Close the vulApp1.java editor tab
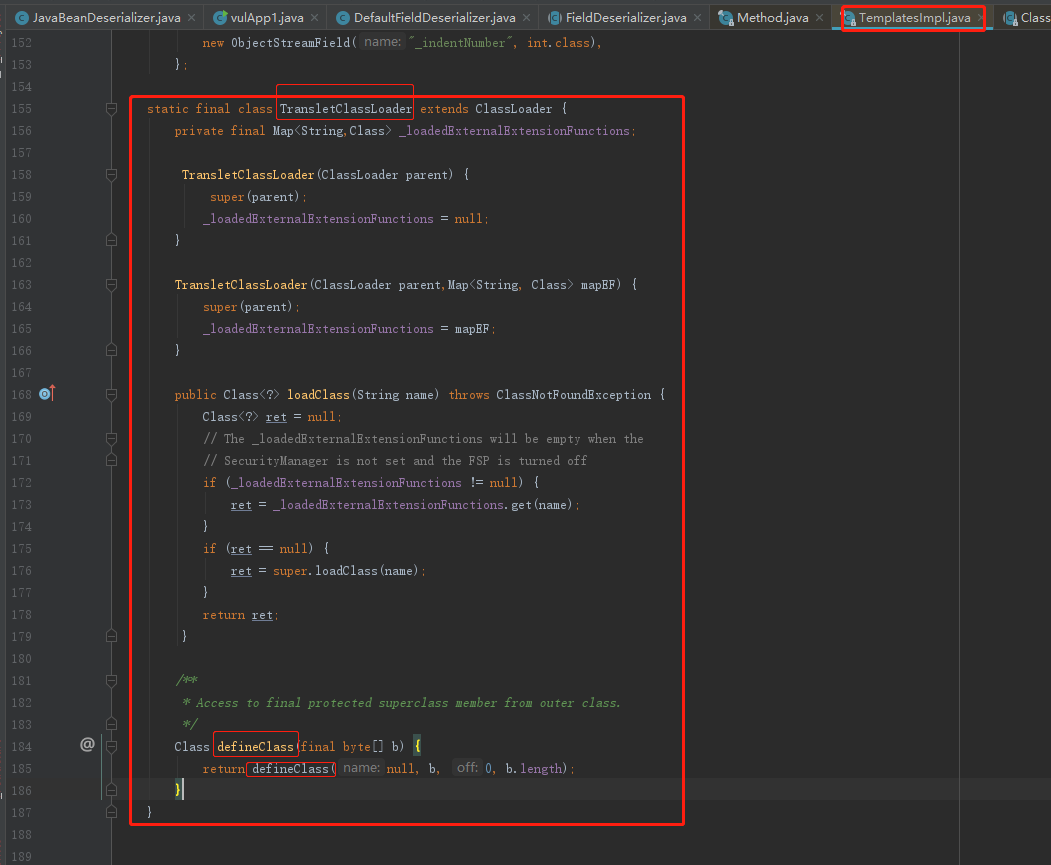The height and width of the screenshot is (865, 1051). pyautogui.click(x=314, y=18)
